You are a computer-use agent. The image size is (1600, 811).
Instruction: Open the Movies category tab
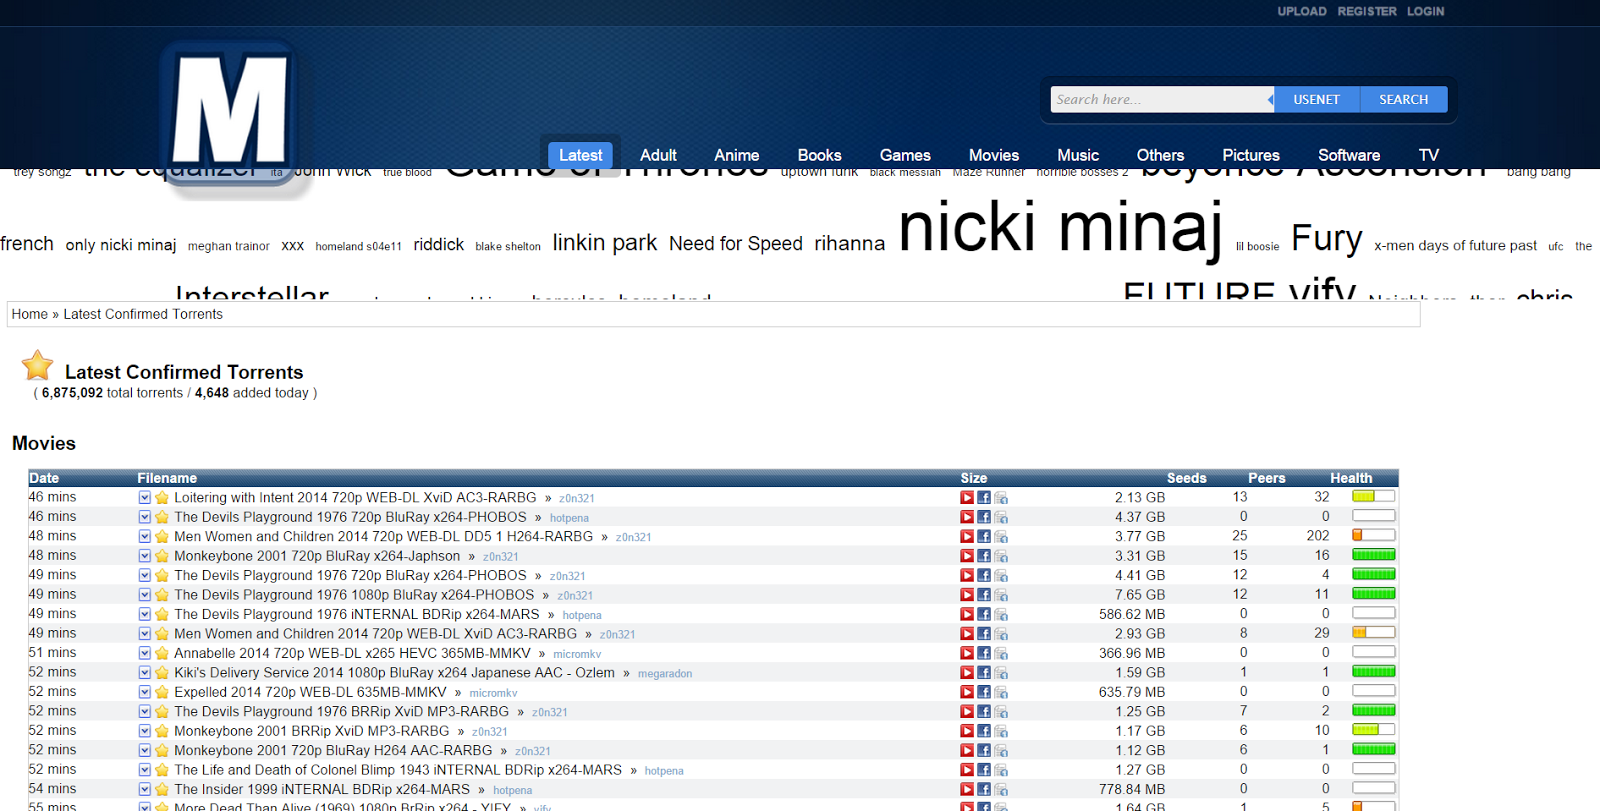click(x=994, y=155)
